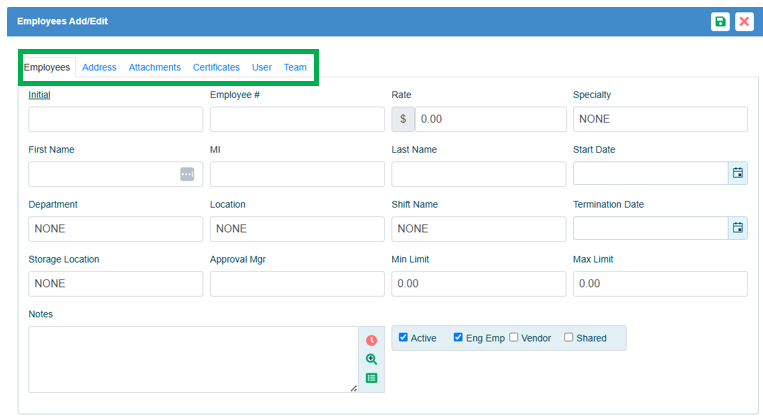Viewport: 763px width, 420px height.
Task: Open the Termination Date calendar picker
Action: [x=738, y=228]
